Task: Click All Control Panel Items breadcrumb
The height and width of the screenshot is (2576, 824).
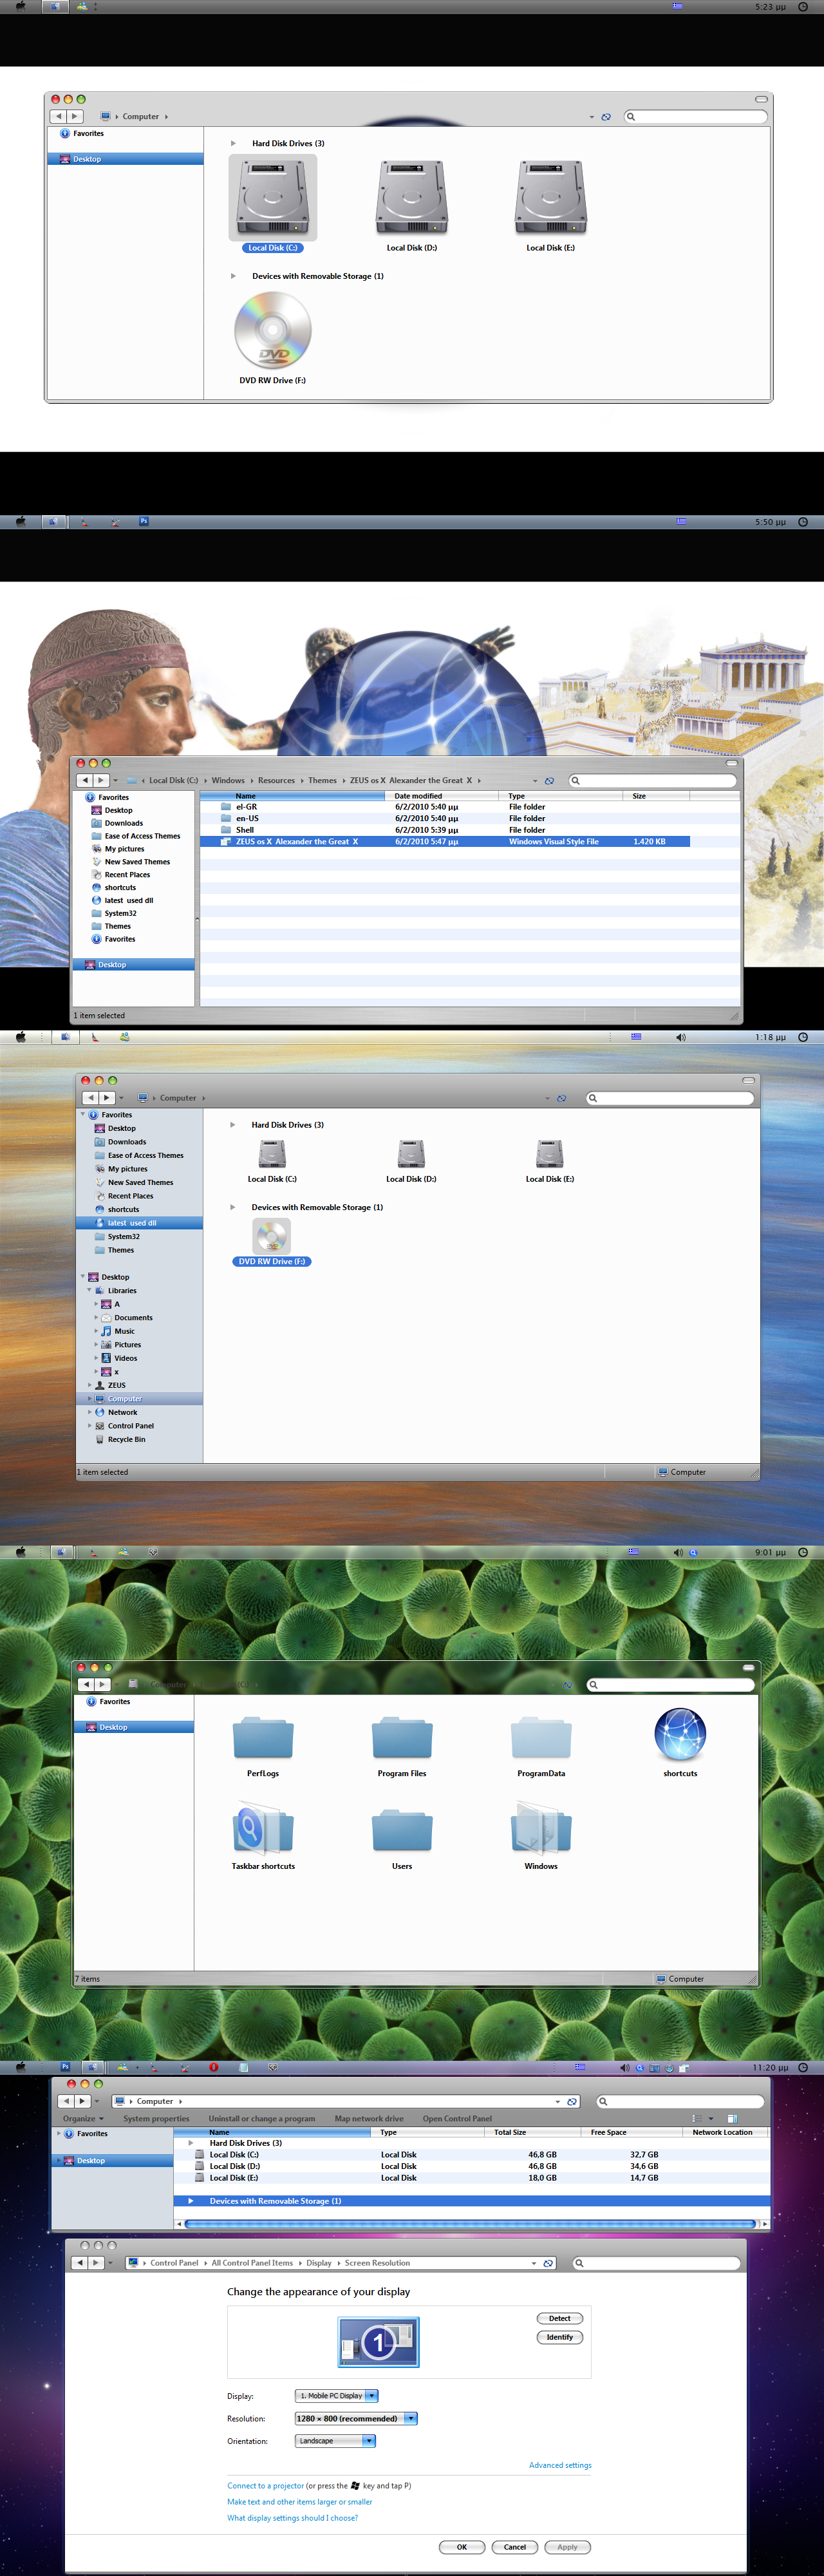Action: pos(252,2263)
